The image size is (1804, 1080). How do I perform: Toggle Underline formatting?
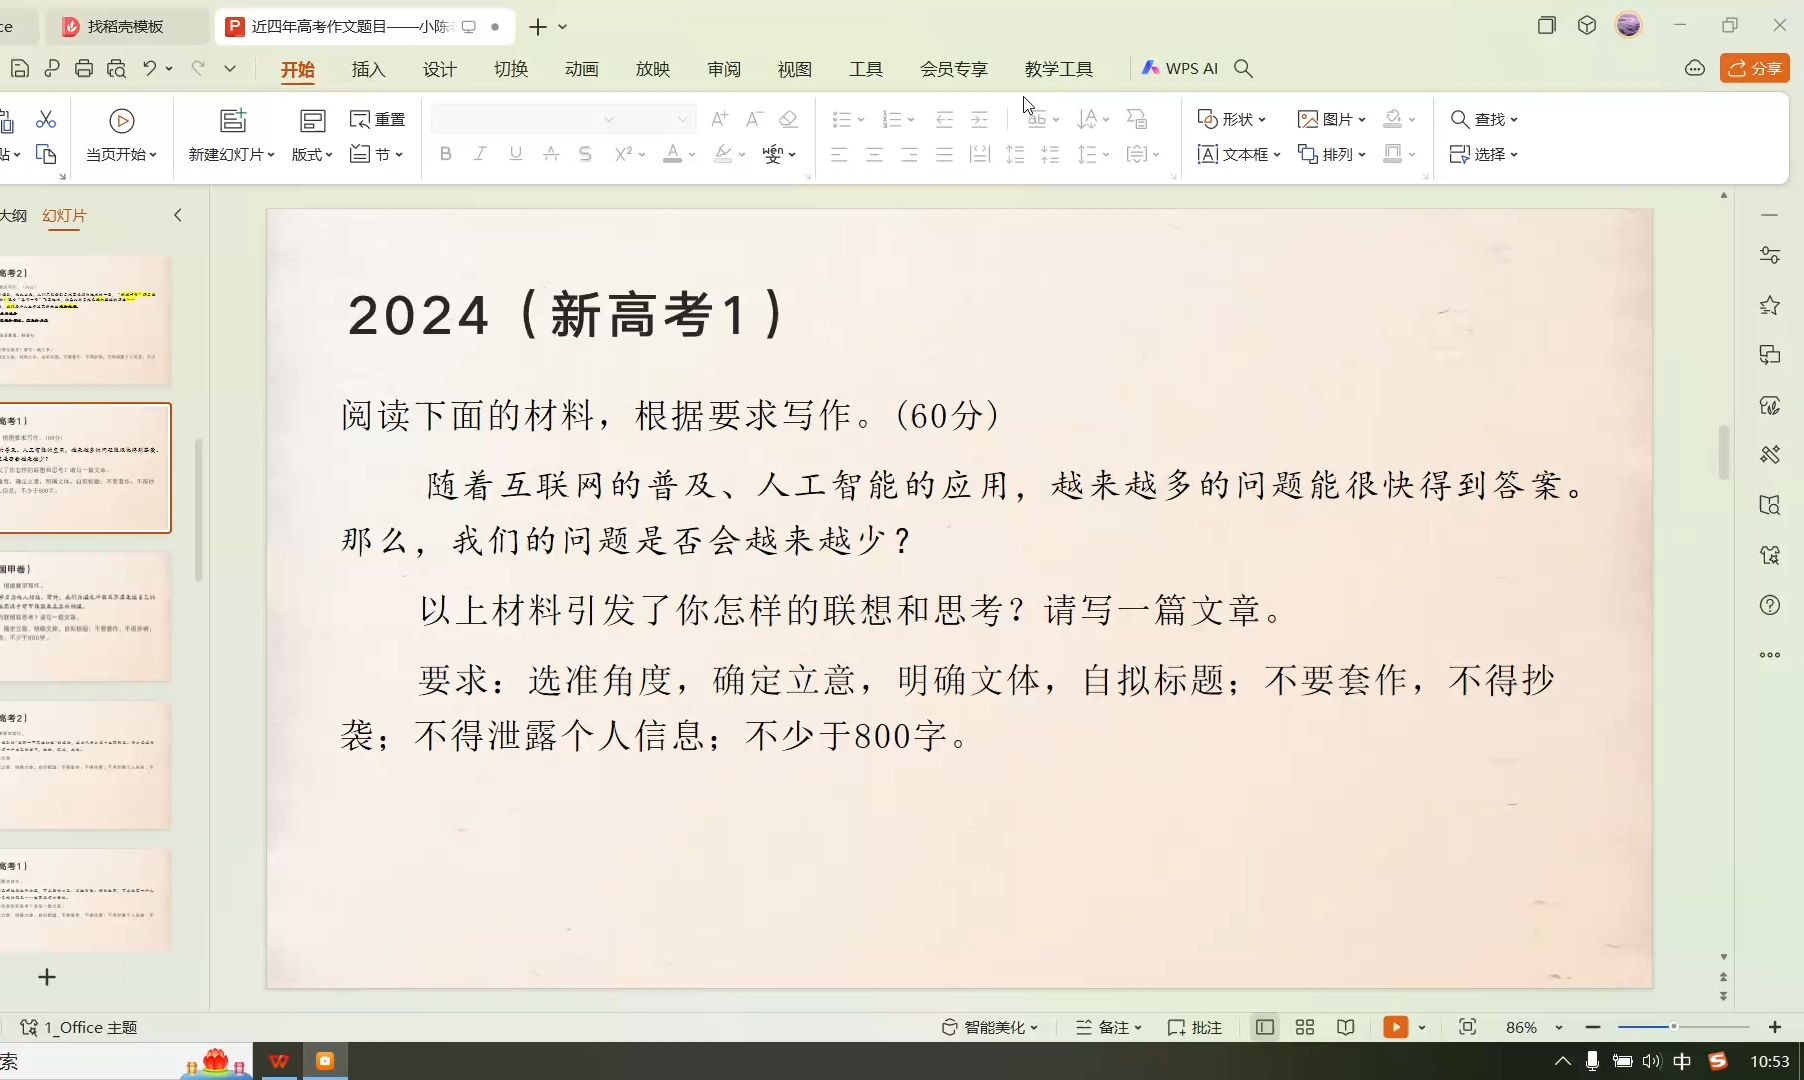(515, 154)
